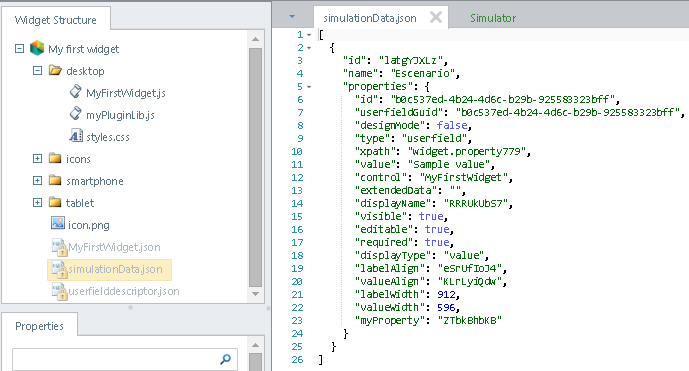Click the icons folder icon
The image size is (689, 371).
pyautogui.click(x=55, y=158)
